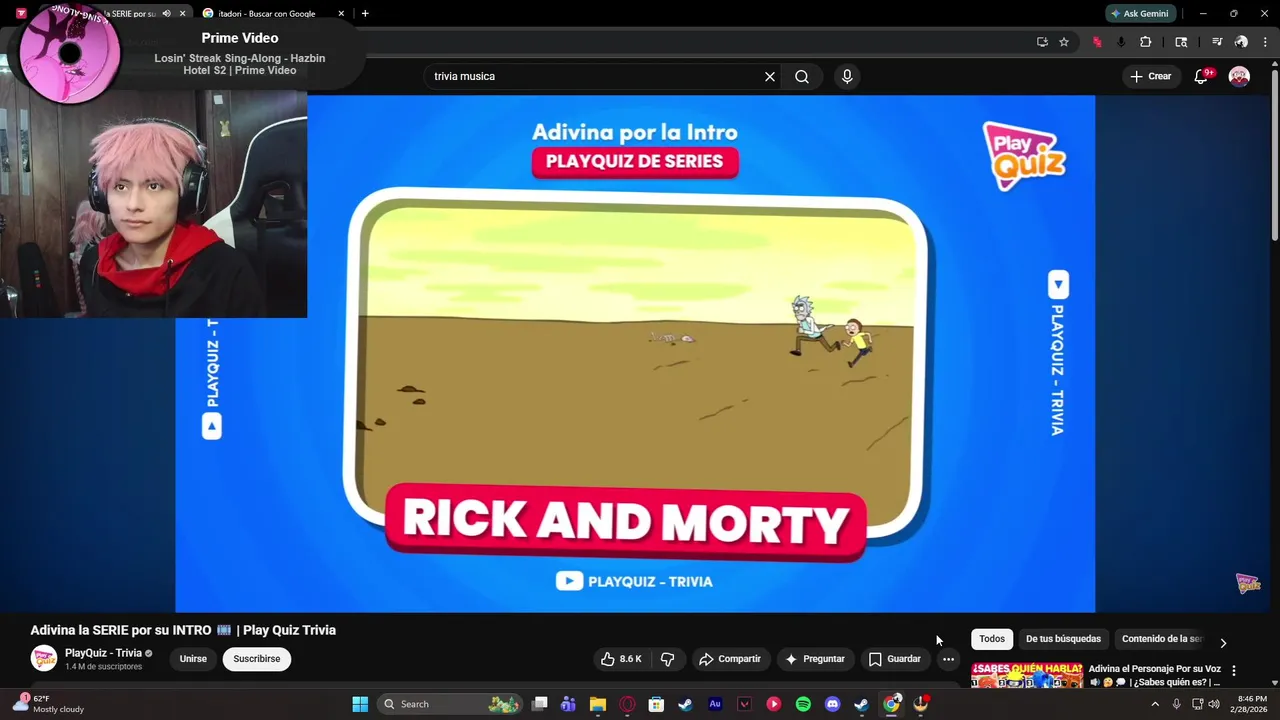Open File Explorer from taskbar
The height and width of the screenshot is (720, 1280).
click(x=598, y=704)
